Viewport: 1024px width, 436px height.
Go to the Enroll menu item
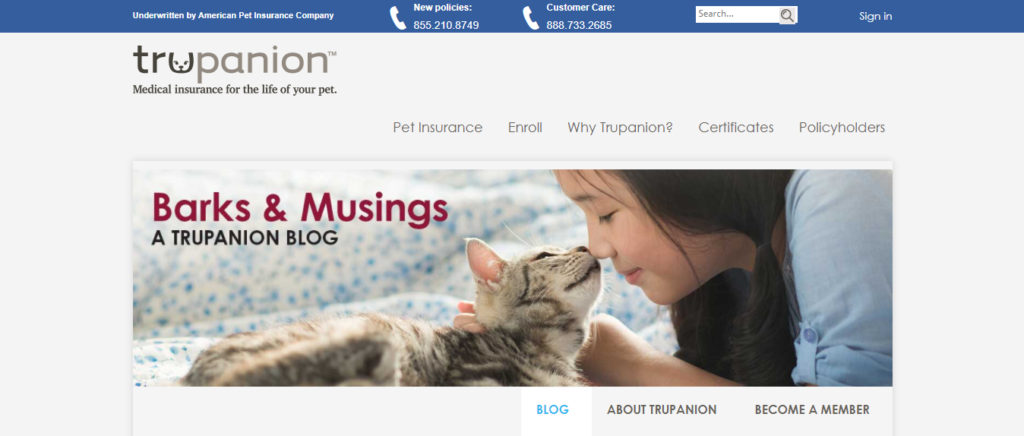point(525,127)
